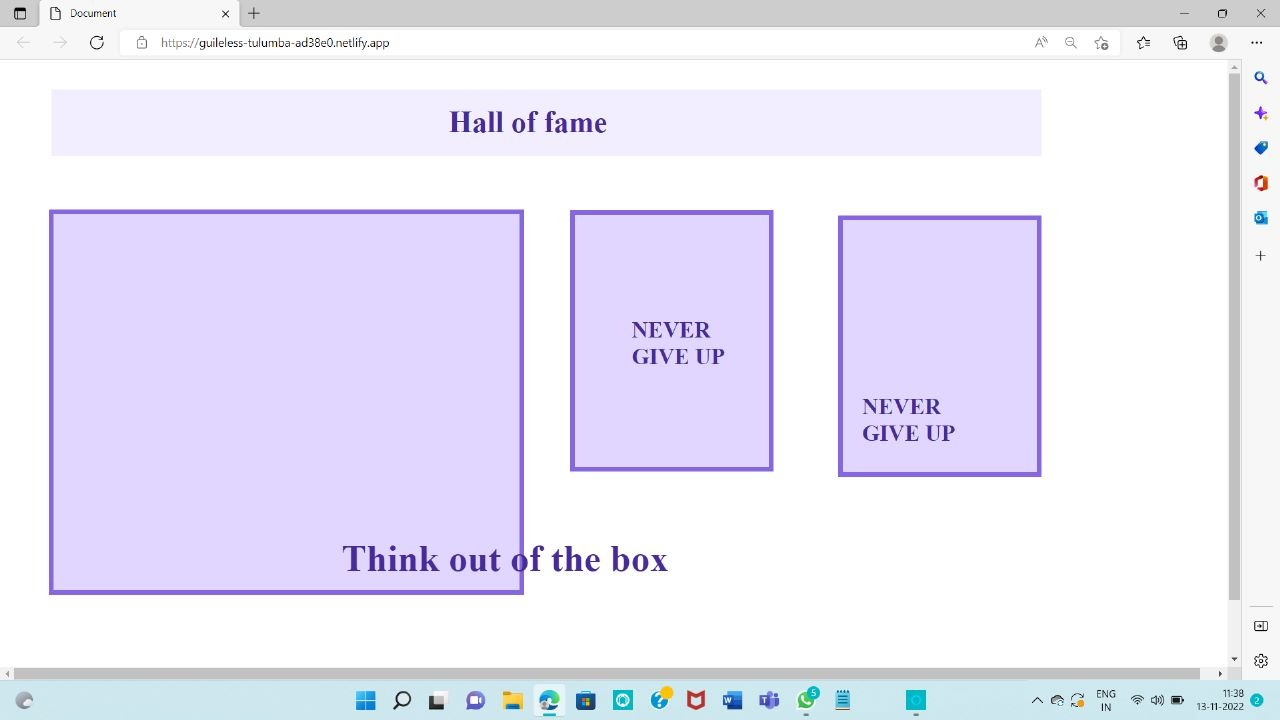Select the Document tab
1280x720 pixels.
click(x=140, y=14)
